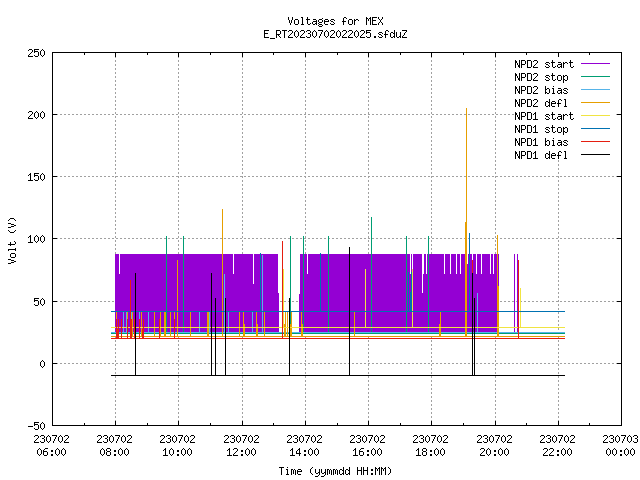Image resolution: width=640 pixels, height=480 pixels.
Task: Click the orange NPD2 defl legend line
Action: click(596, 102)
